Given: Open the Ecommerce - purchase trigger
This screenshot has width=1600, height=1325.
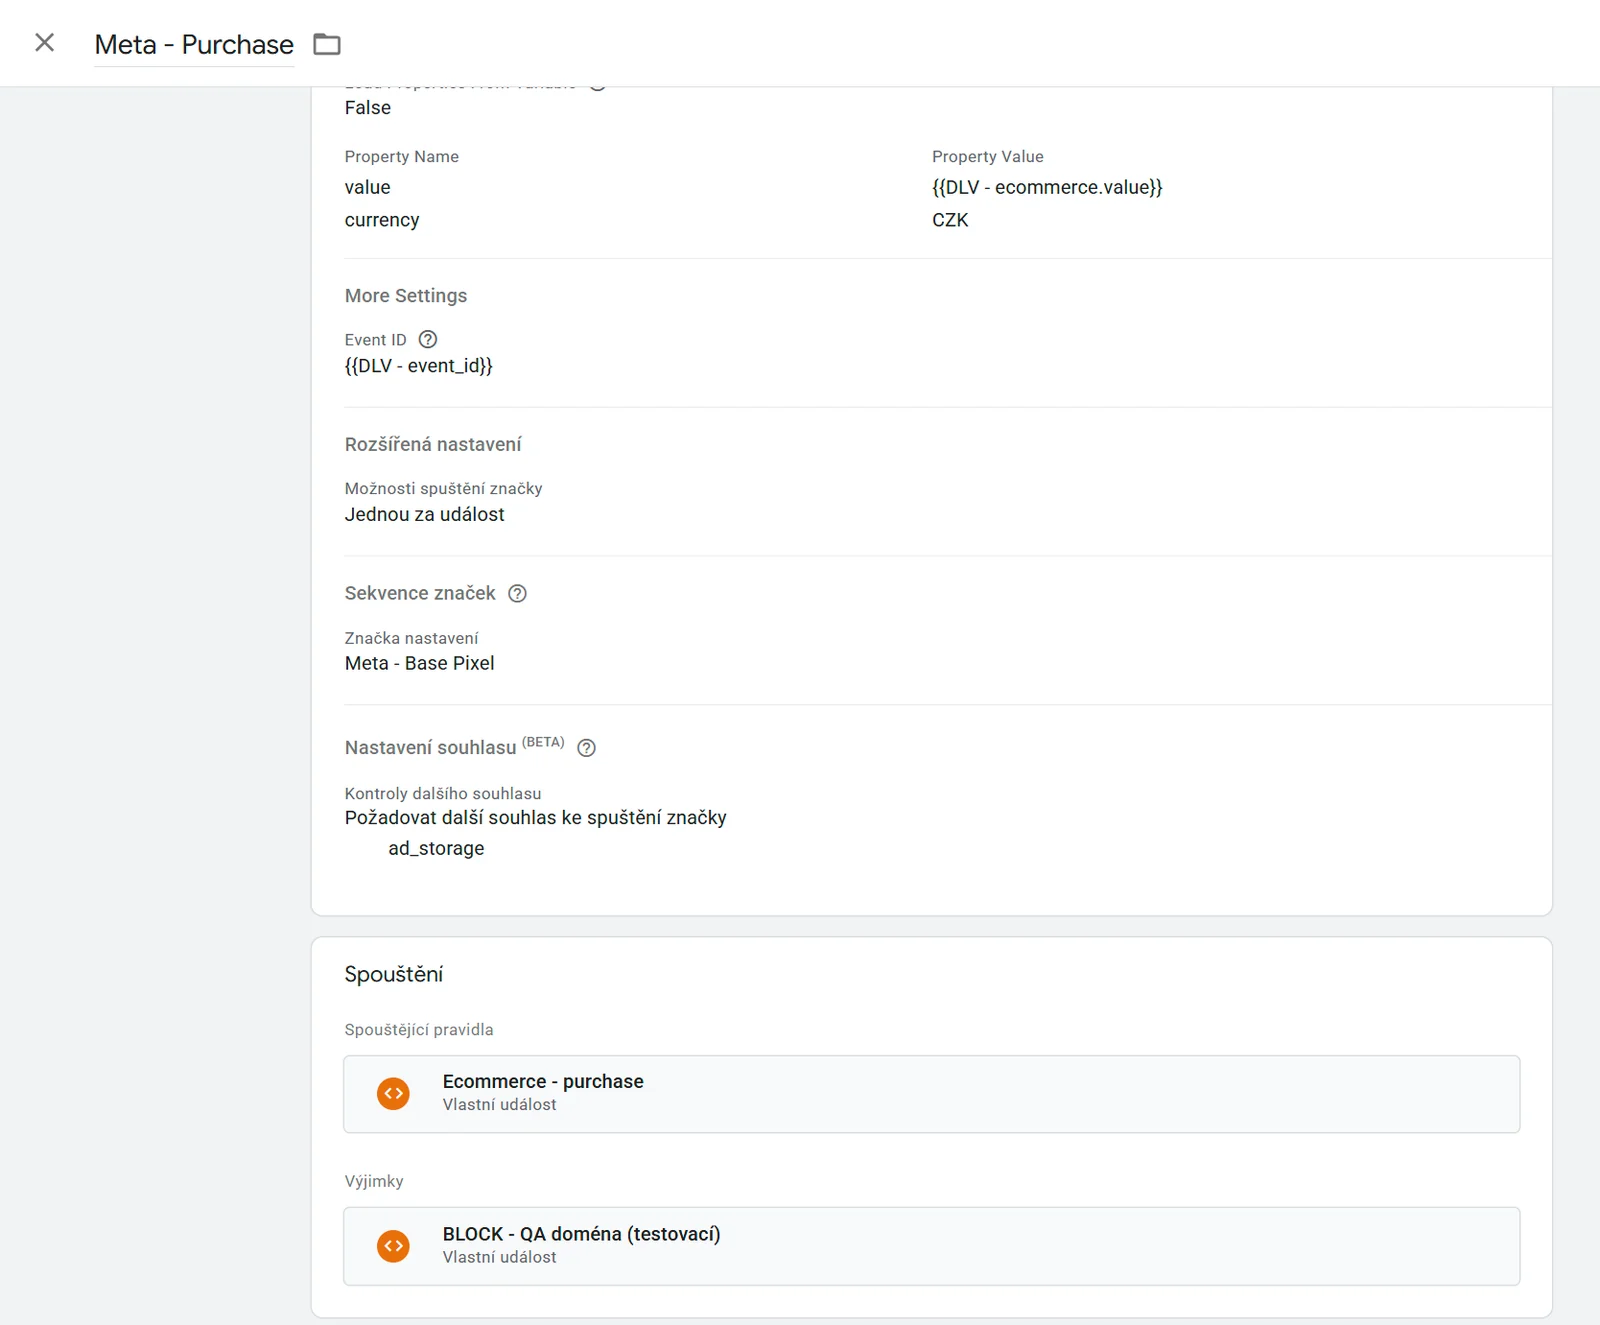Looking at the screenshot, I should tap(931, 1094).
